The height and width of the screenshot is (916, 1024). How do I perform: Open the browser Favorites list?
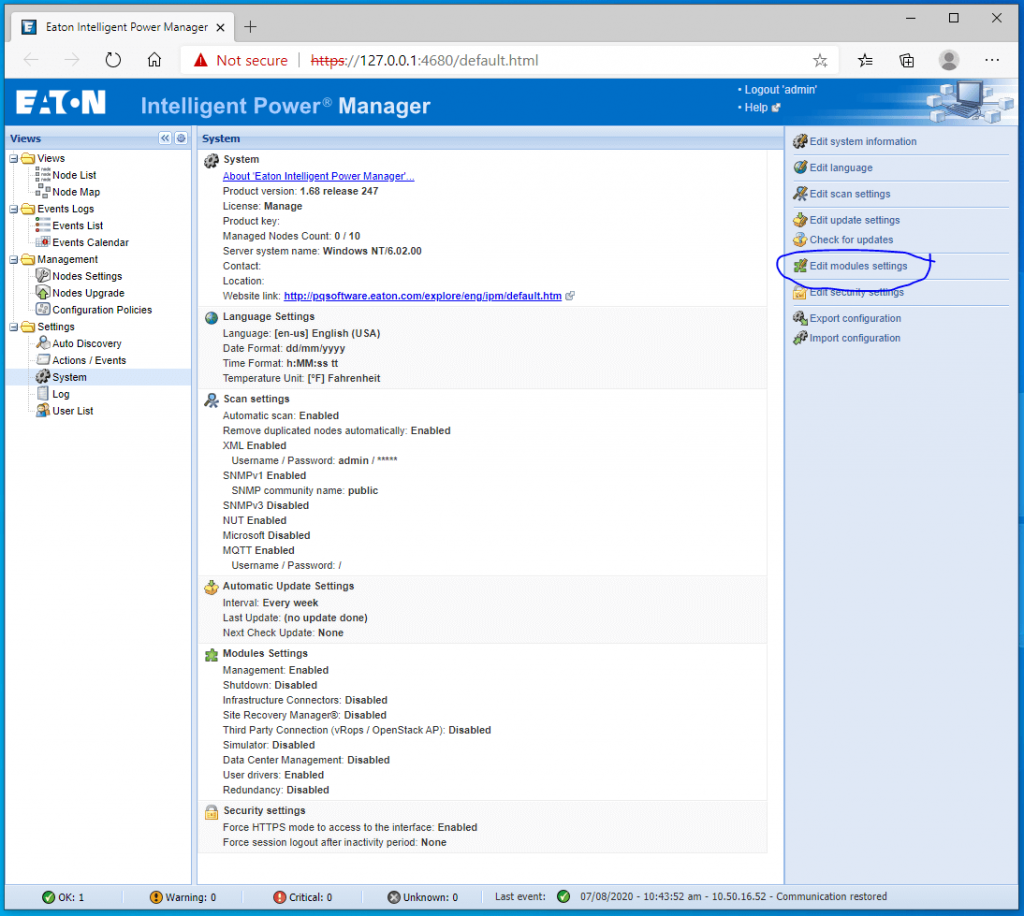click(865, 61)
